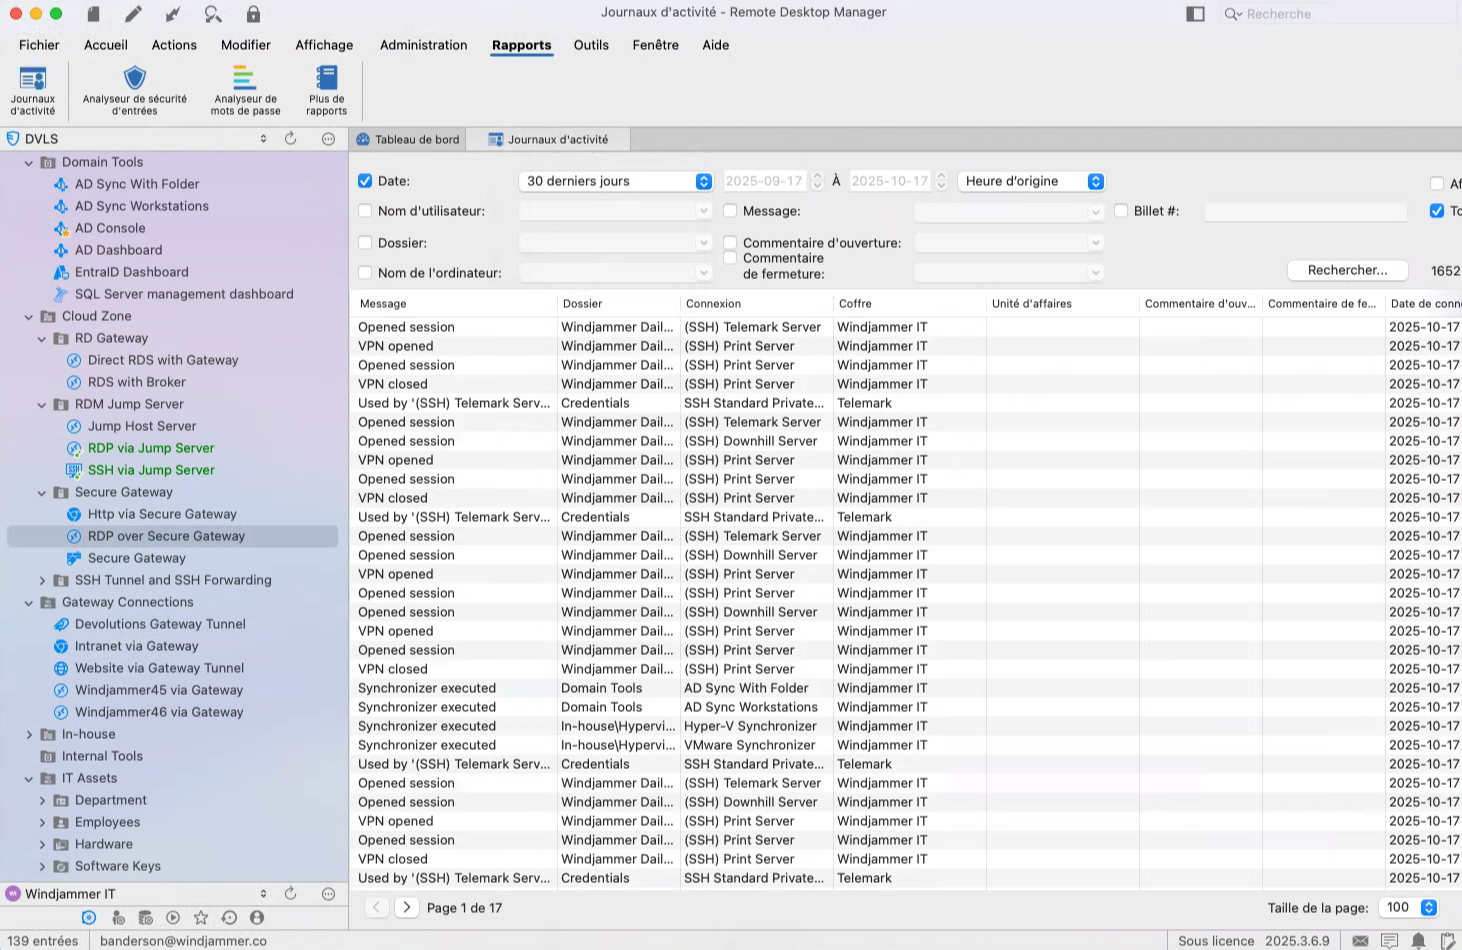Click the lock icon in title bar
This screenshot has width=1462, height=950.
(253, 14)
